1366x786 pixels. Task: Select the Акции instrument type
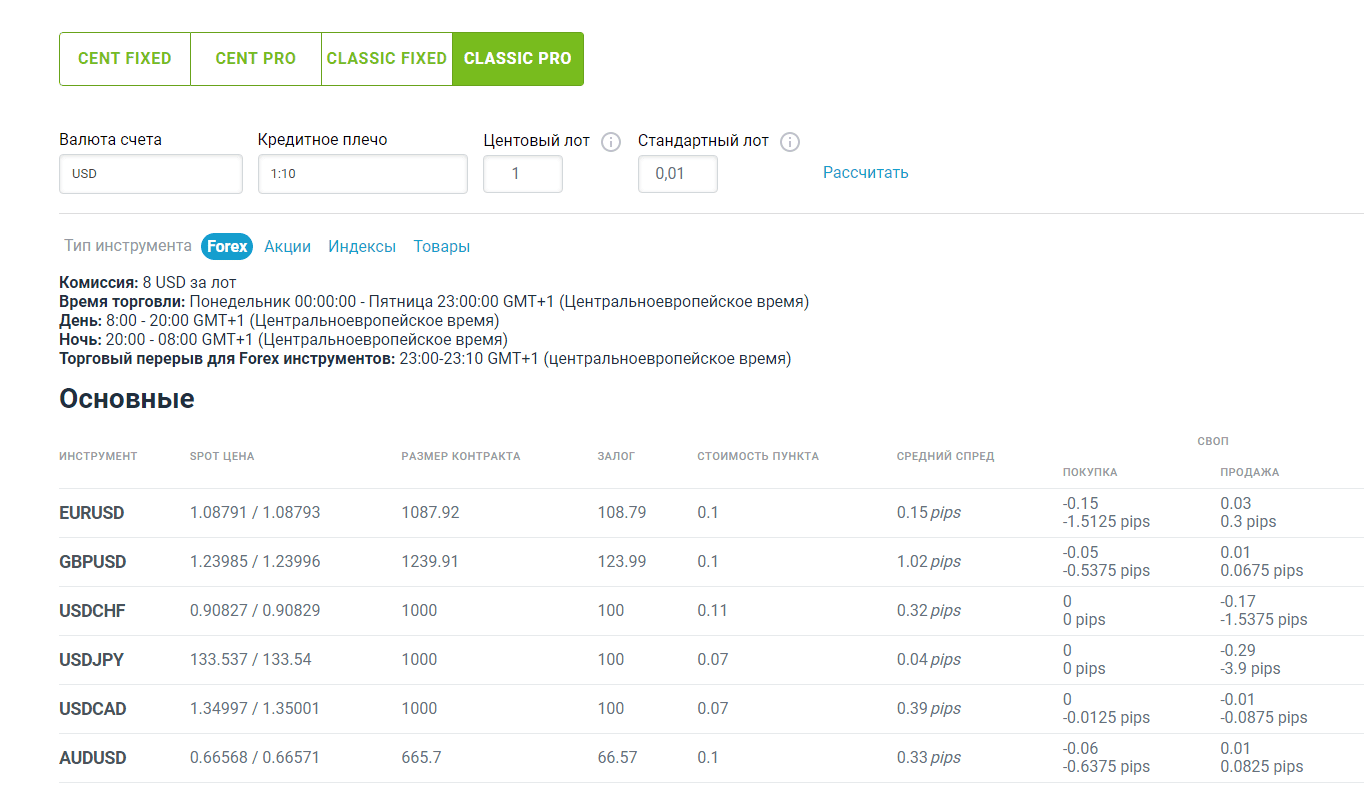[x=288, y=247]
